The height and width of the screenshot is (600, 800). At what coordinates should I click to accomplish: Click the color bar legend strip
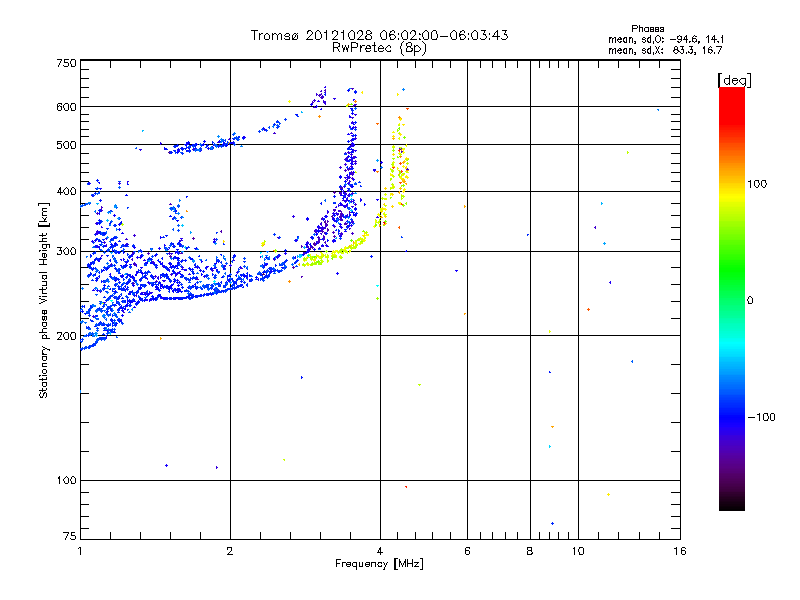click(x=732, y=298)
